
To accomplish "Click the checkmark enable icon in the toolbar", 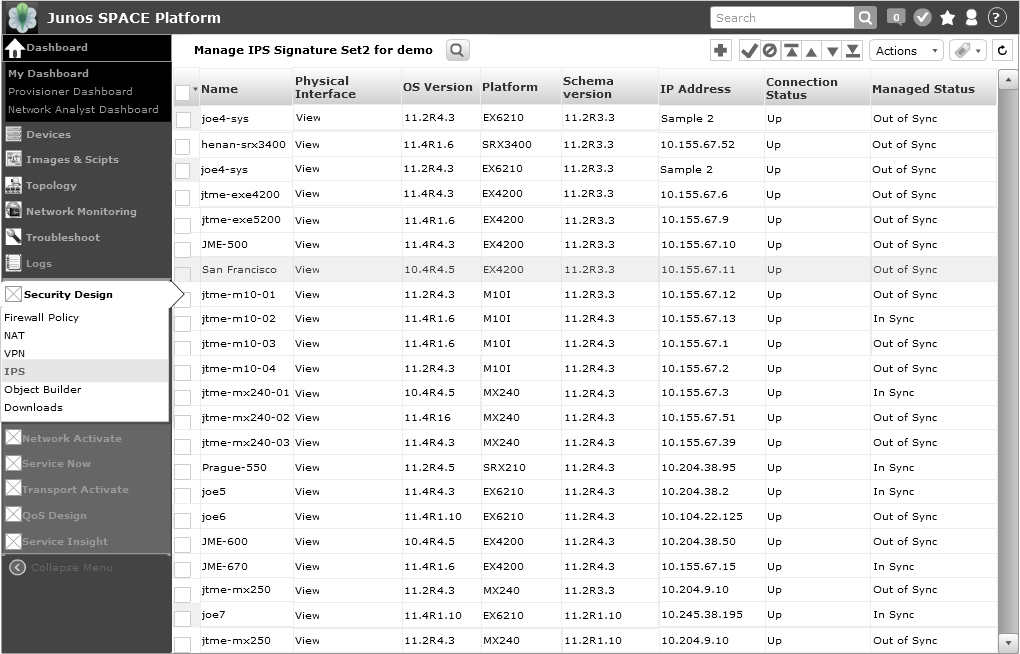I will (749, 50).
